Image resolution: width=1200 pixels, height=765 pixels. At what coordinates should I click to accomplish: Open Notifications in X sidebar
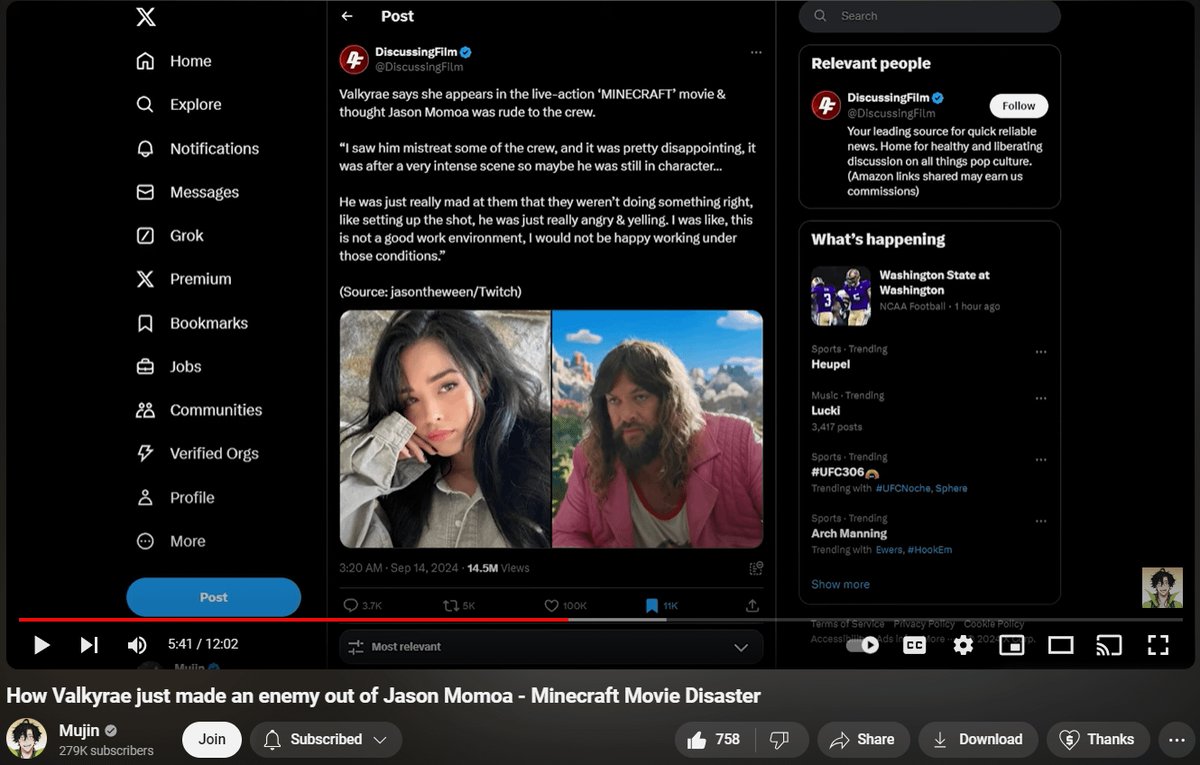(x=197, y=148)
